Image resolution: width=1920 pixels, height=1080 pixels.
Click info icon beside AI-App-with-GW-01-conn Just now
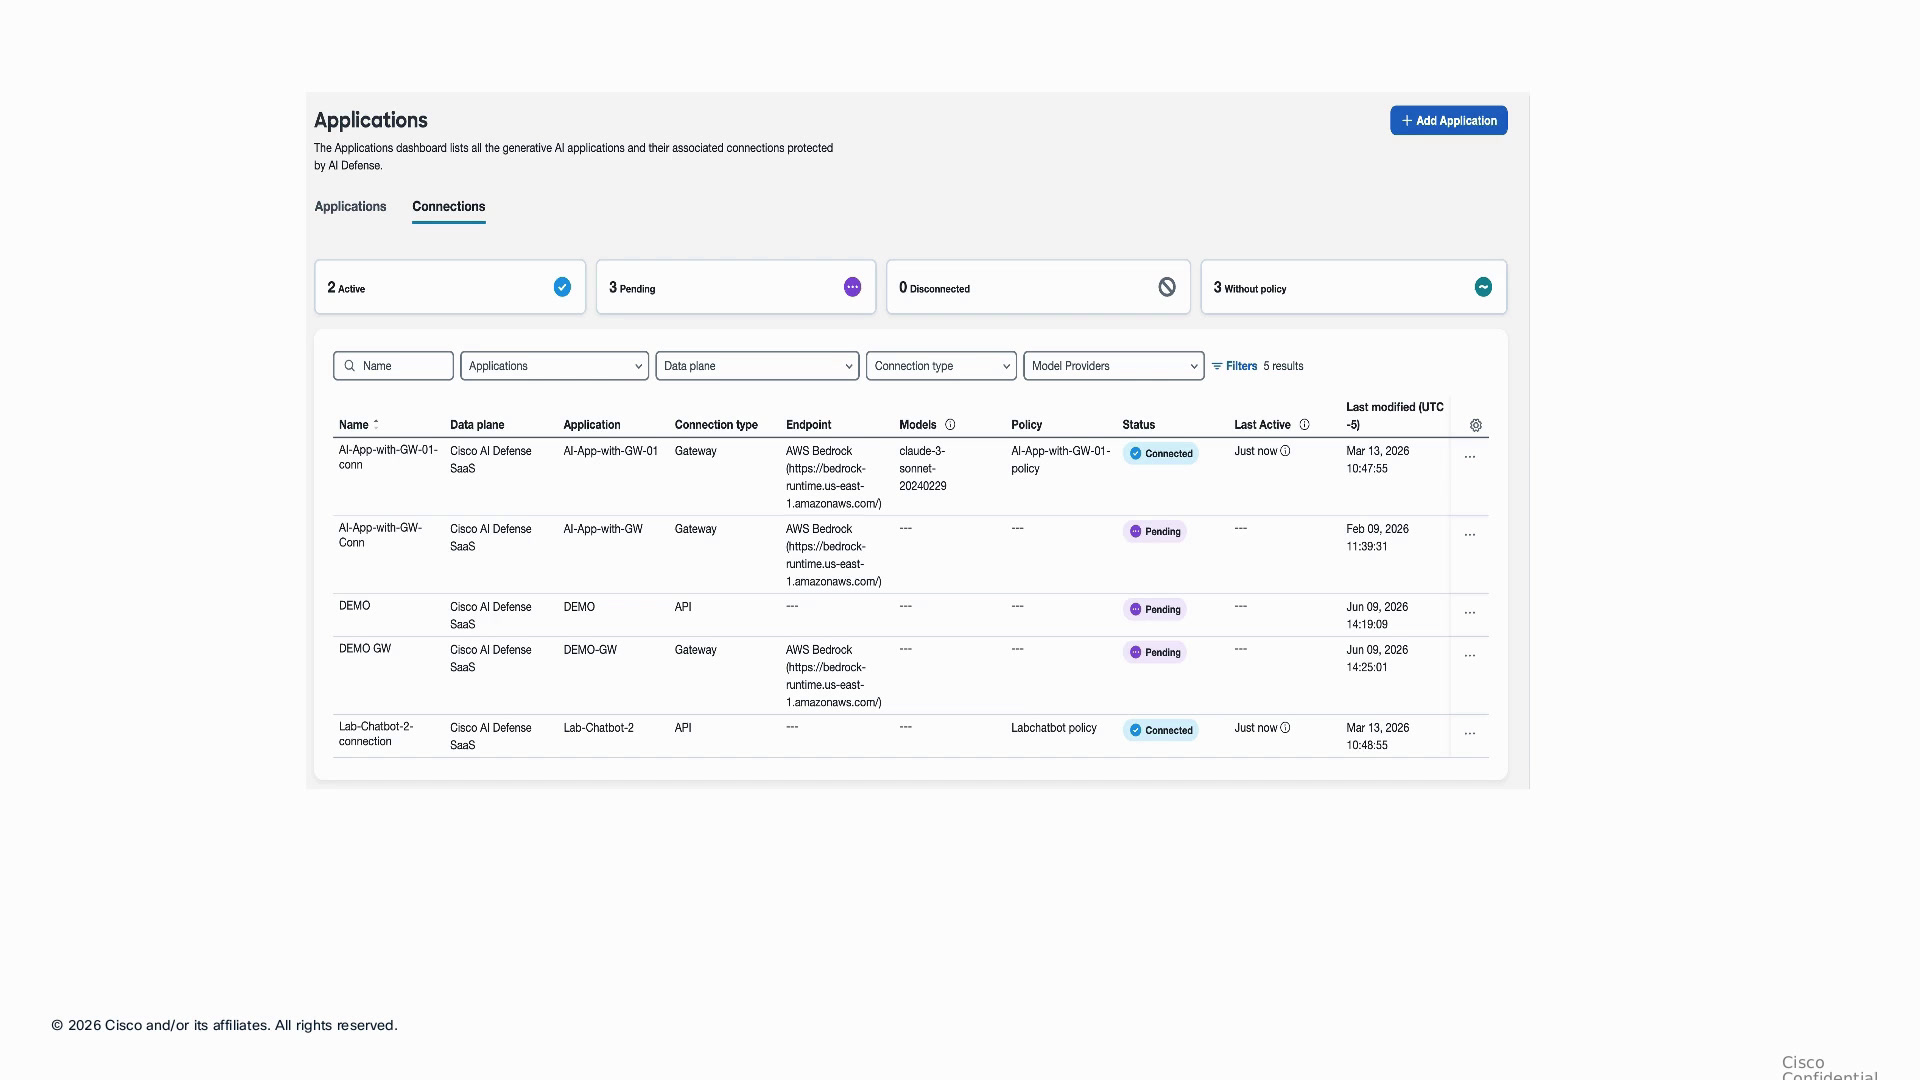1285,451
